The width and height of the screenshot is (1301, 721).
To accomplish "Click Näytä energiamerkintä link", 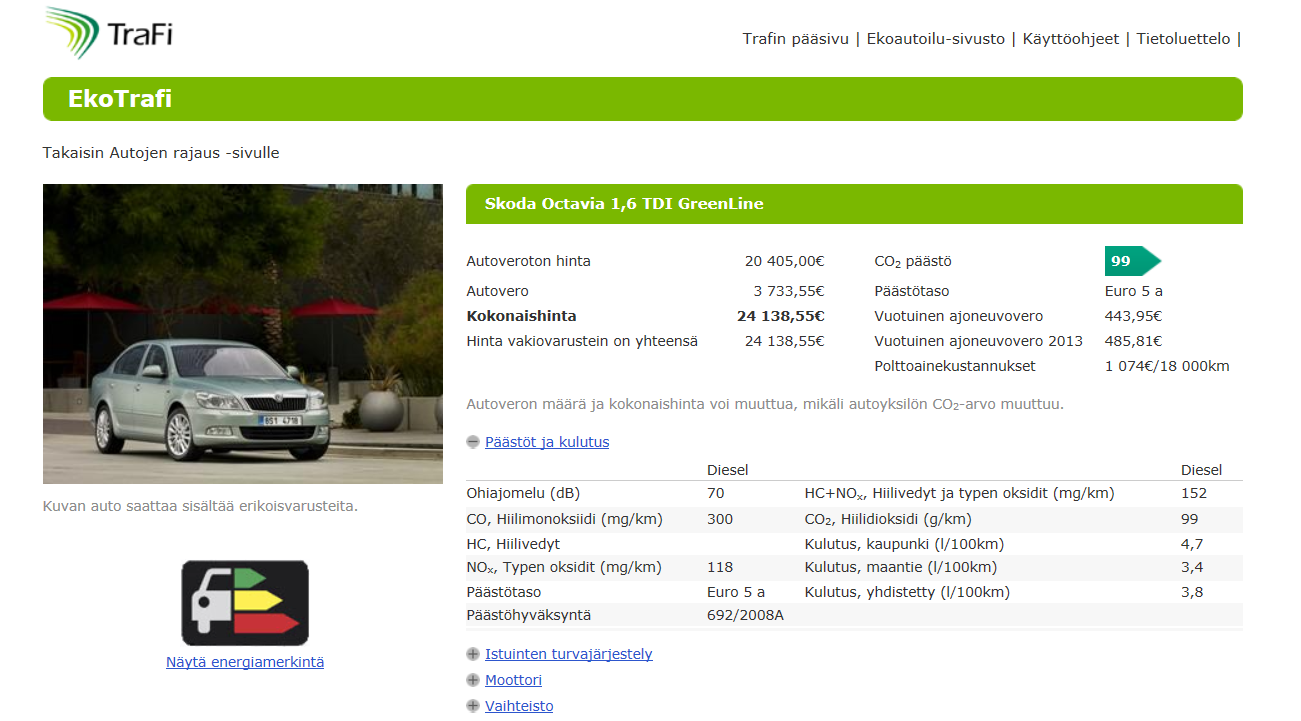I will 245,662.
